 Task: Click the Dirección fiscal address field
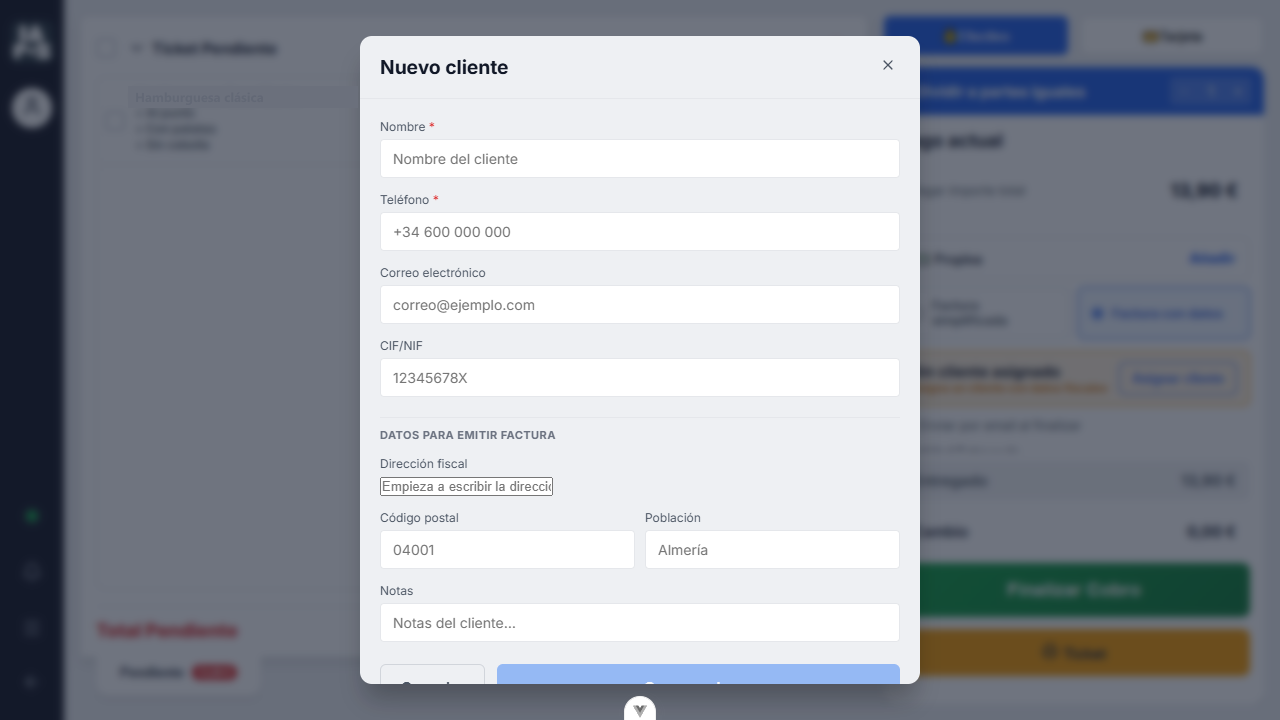466,486
